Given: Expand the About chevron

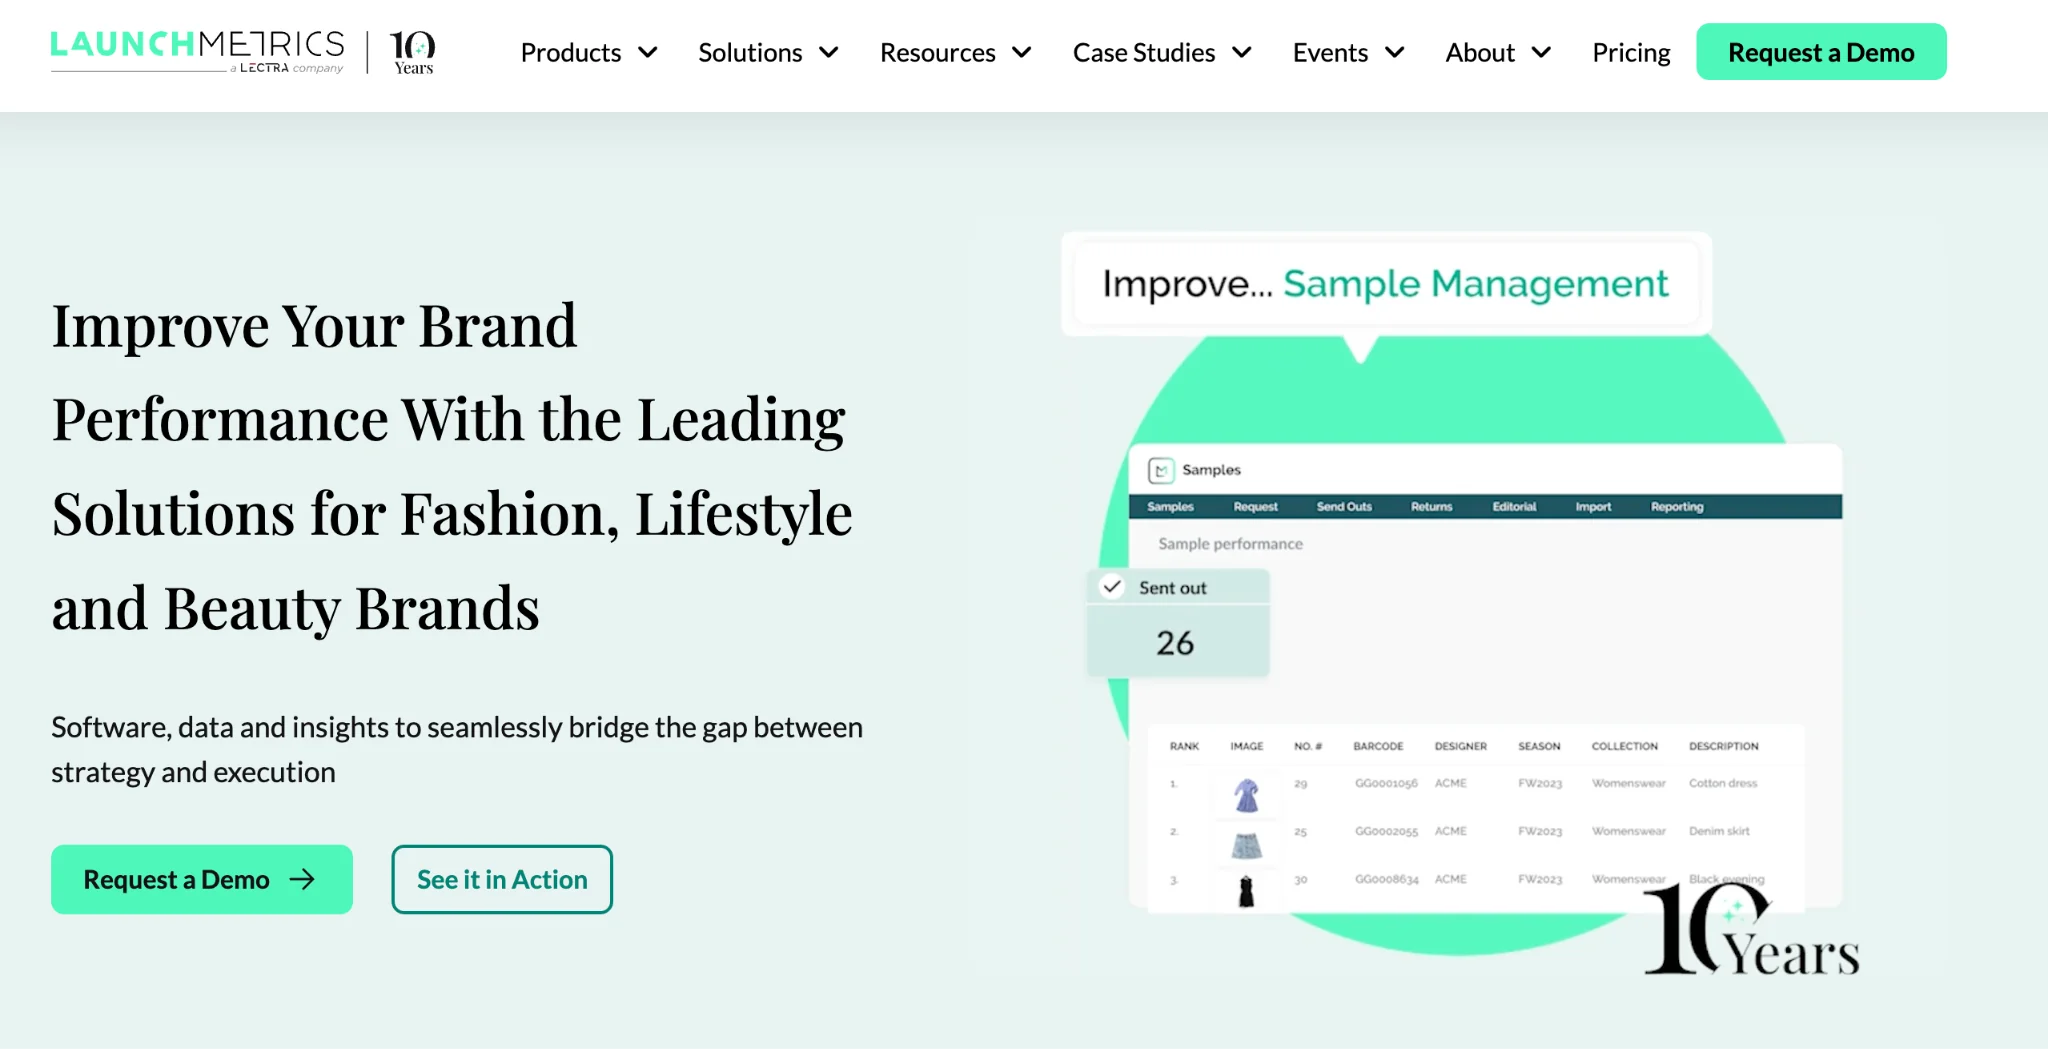Looking at the screenshot, I should click(x=1542, y=52).
